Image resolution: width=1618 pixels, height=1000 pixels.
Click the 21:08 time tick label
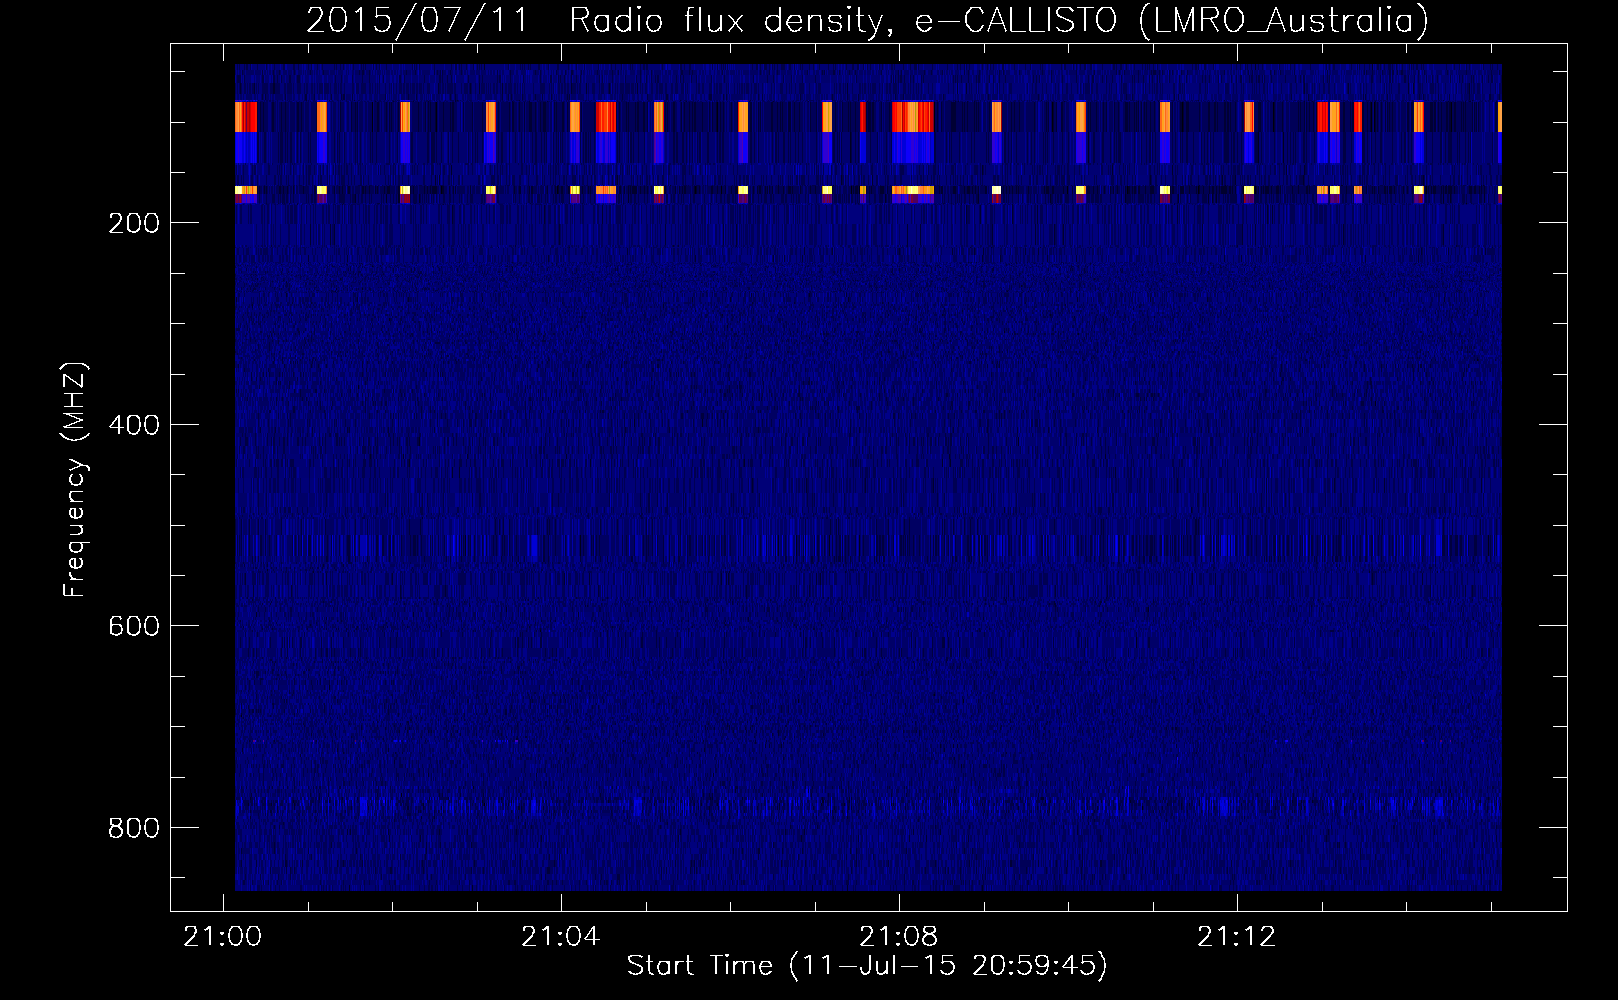click(x=899, y=937)
